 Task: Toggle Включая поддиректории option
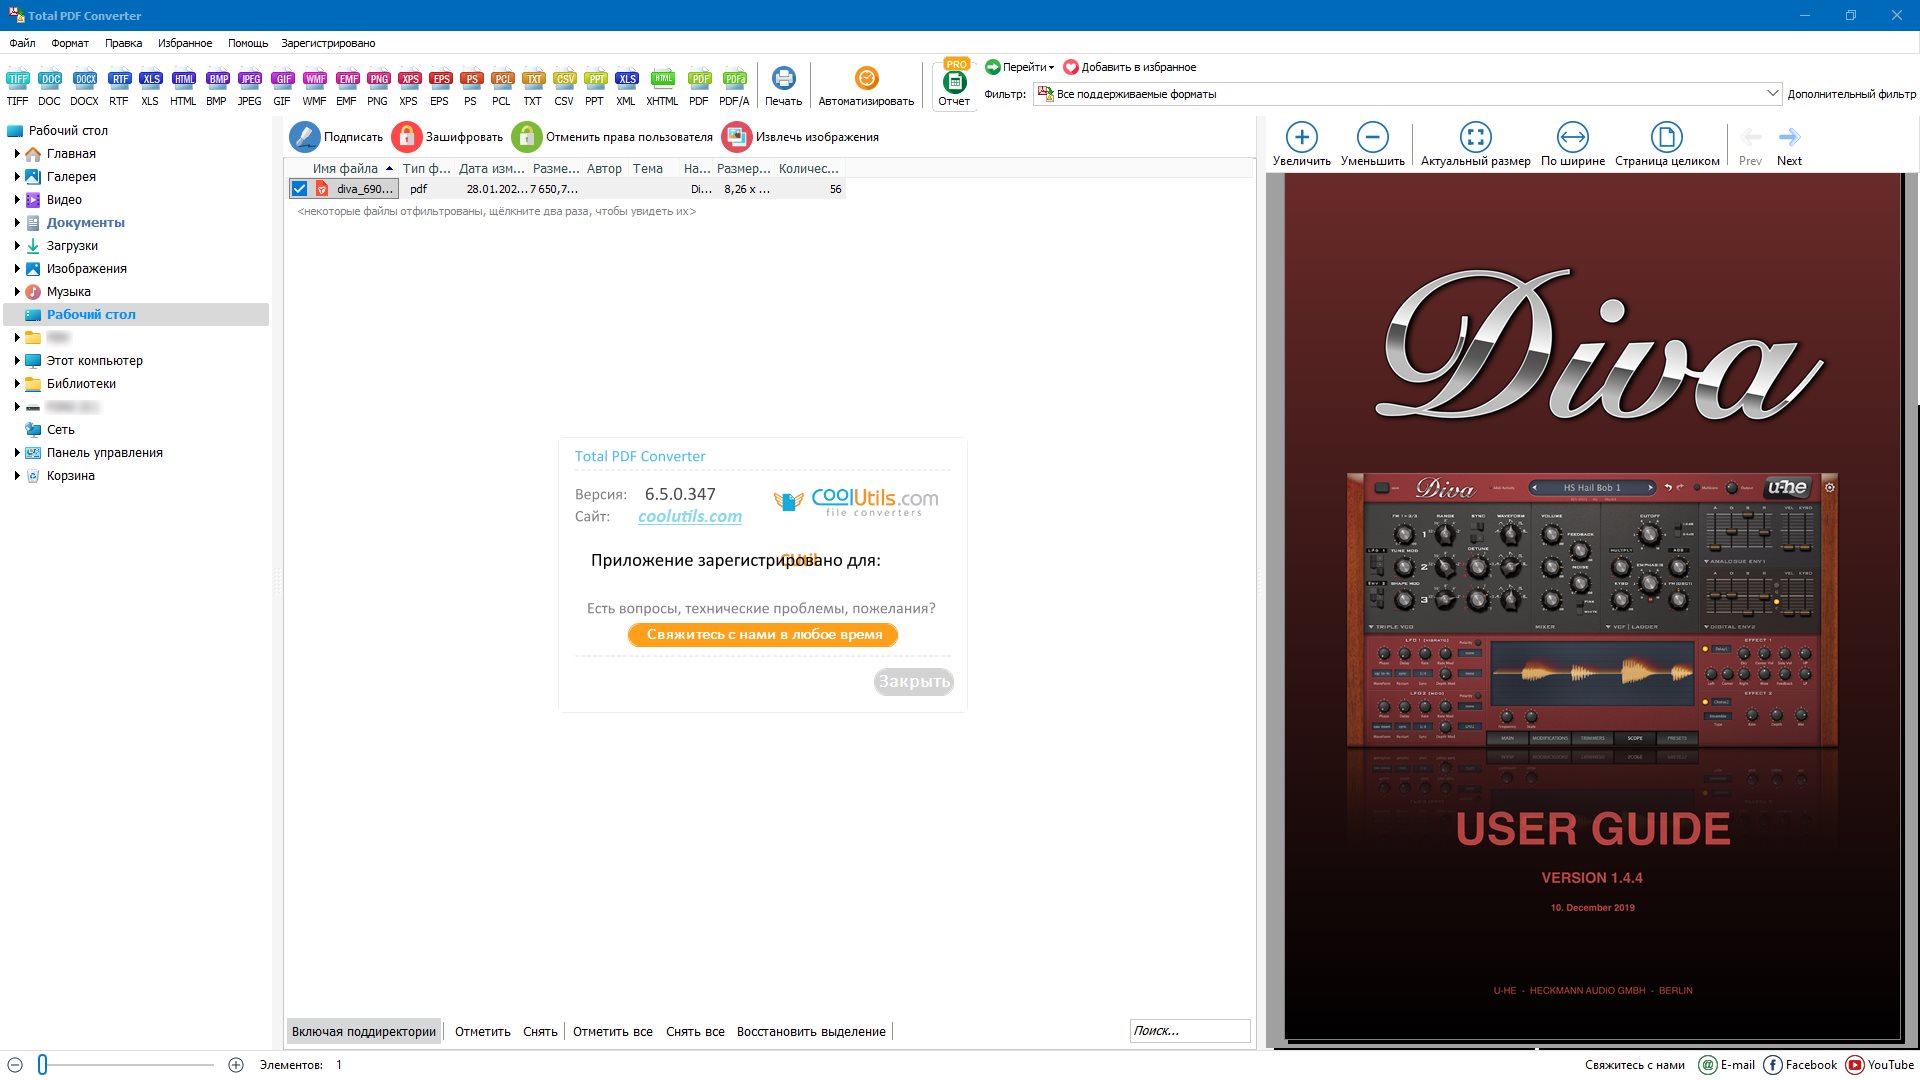coord(364,1031)
